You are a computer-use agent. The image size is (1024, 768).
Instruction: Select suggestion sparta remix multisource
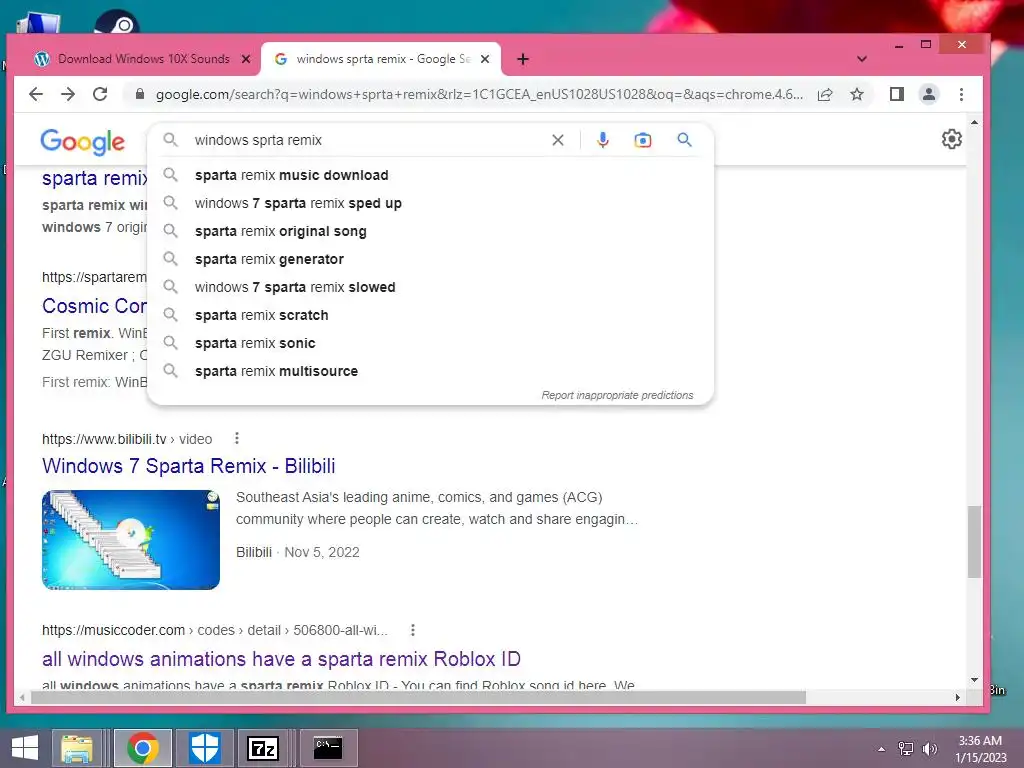[x=431, y=372]
